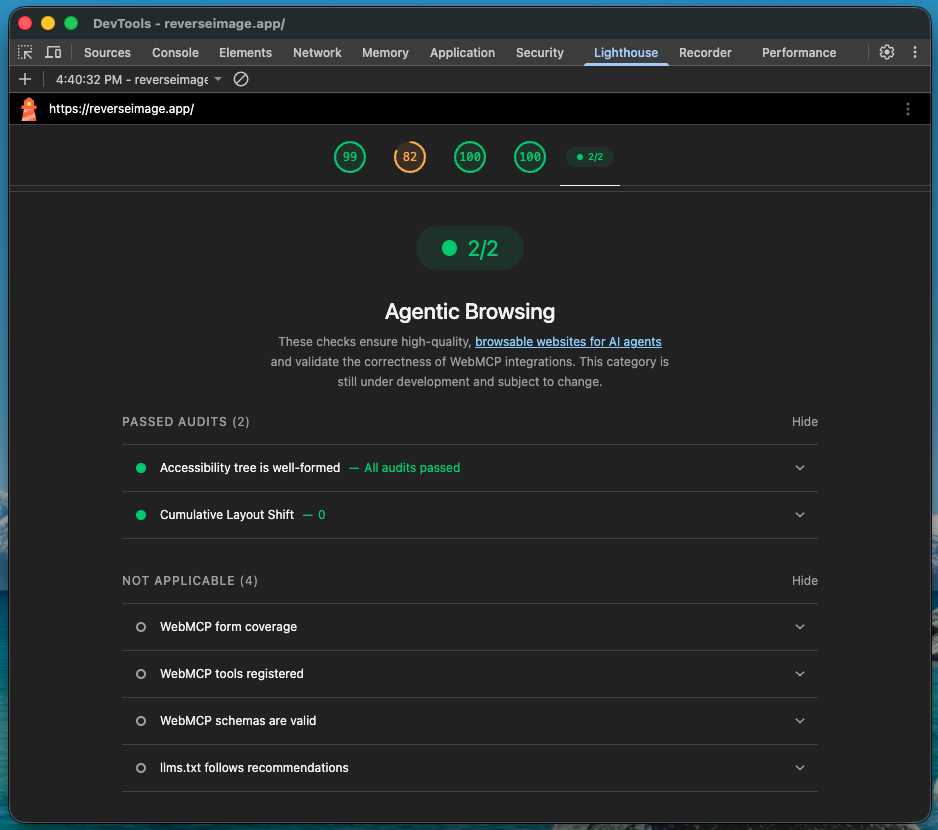
Task: Jump to the first 100 score gauge
Action: click(470, 157)
